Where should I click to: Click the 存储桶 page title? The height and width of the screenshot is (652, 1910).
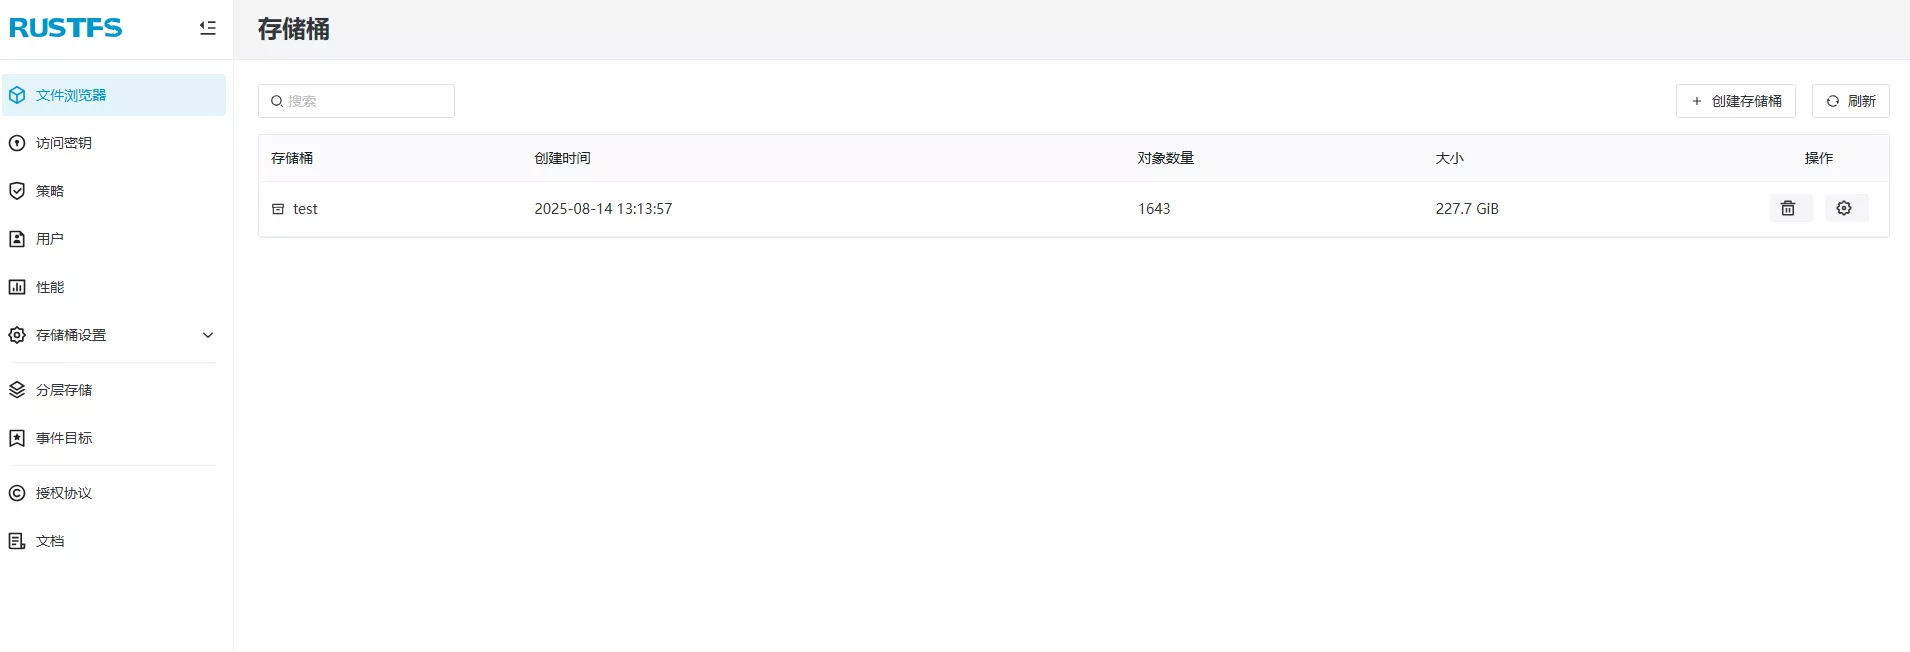tap(294, 29)
